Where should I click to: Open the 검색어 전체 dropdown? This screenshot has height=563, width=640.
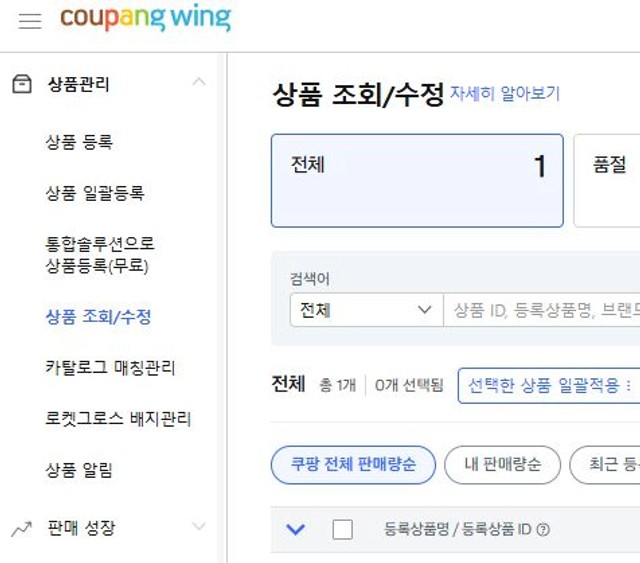click(367, 310)
